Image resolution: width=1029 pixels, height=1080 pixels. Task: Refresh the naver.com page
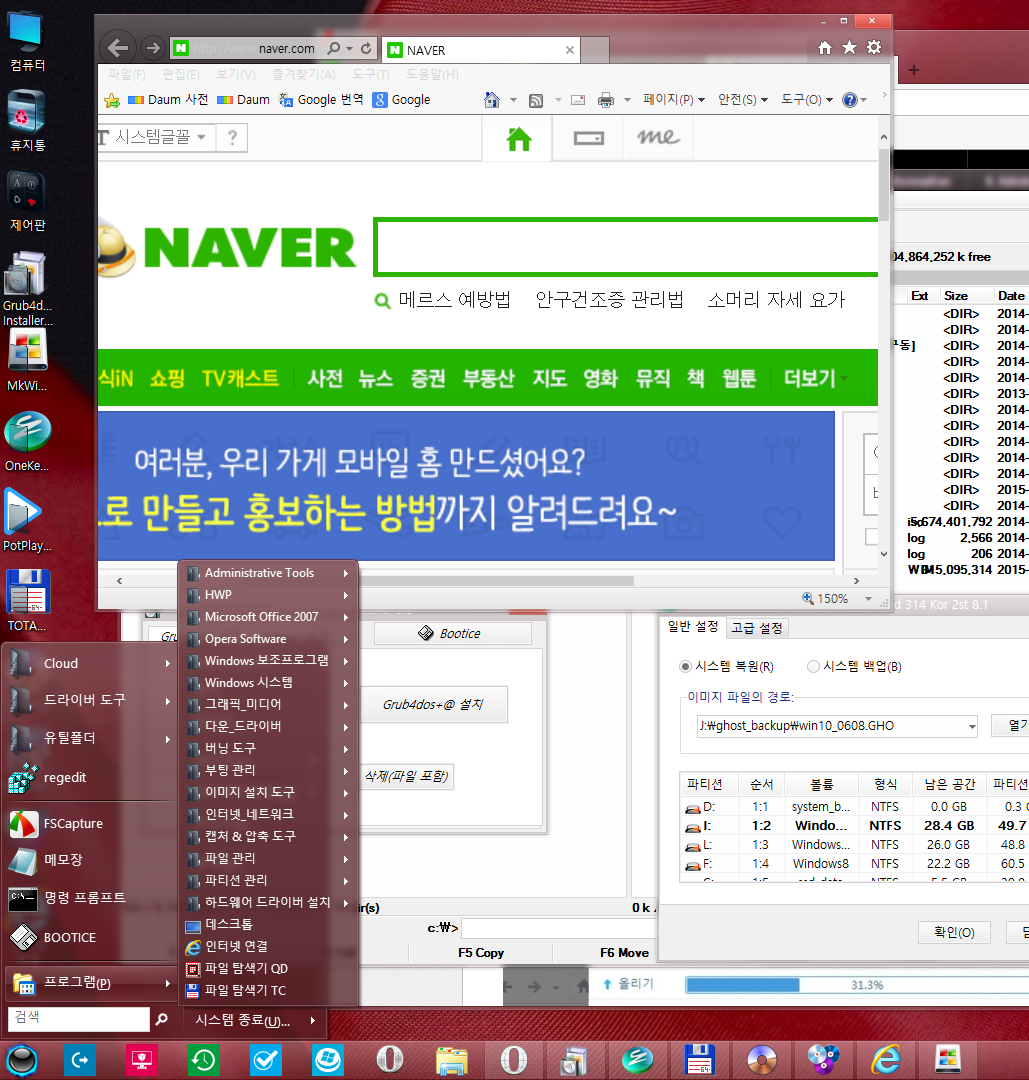pyautogui.click(x=366, y=48)
